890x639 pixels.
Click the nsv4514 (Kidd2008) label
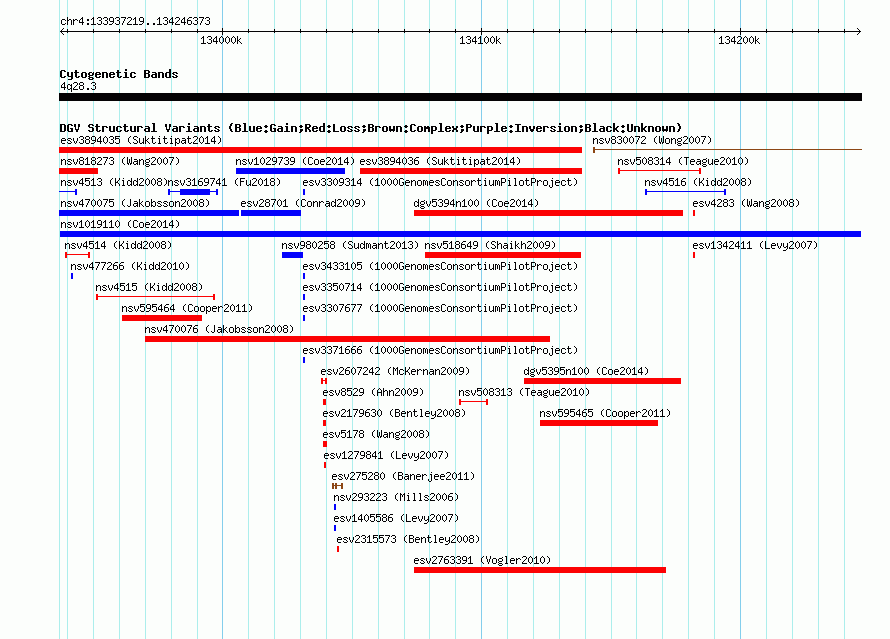tap(117, 245)
